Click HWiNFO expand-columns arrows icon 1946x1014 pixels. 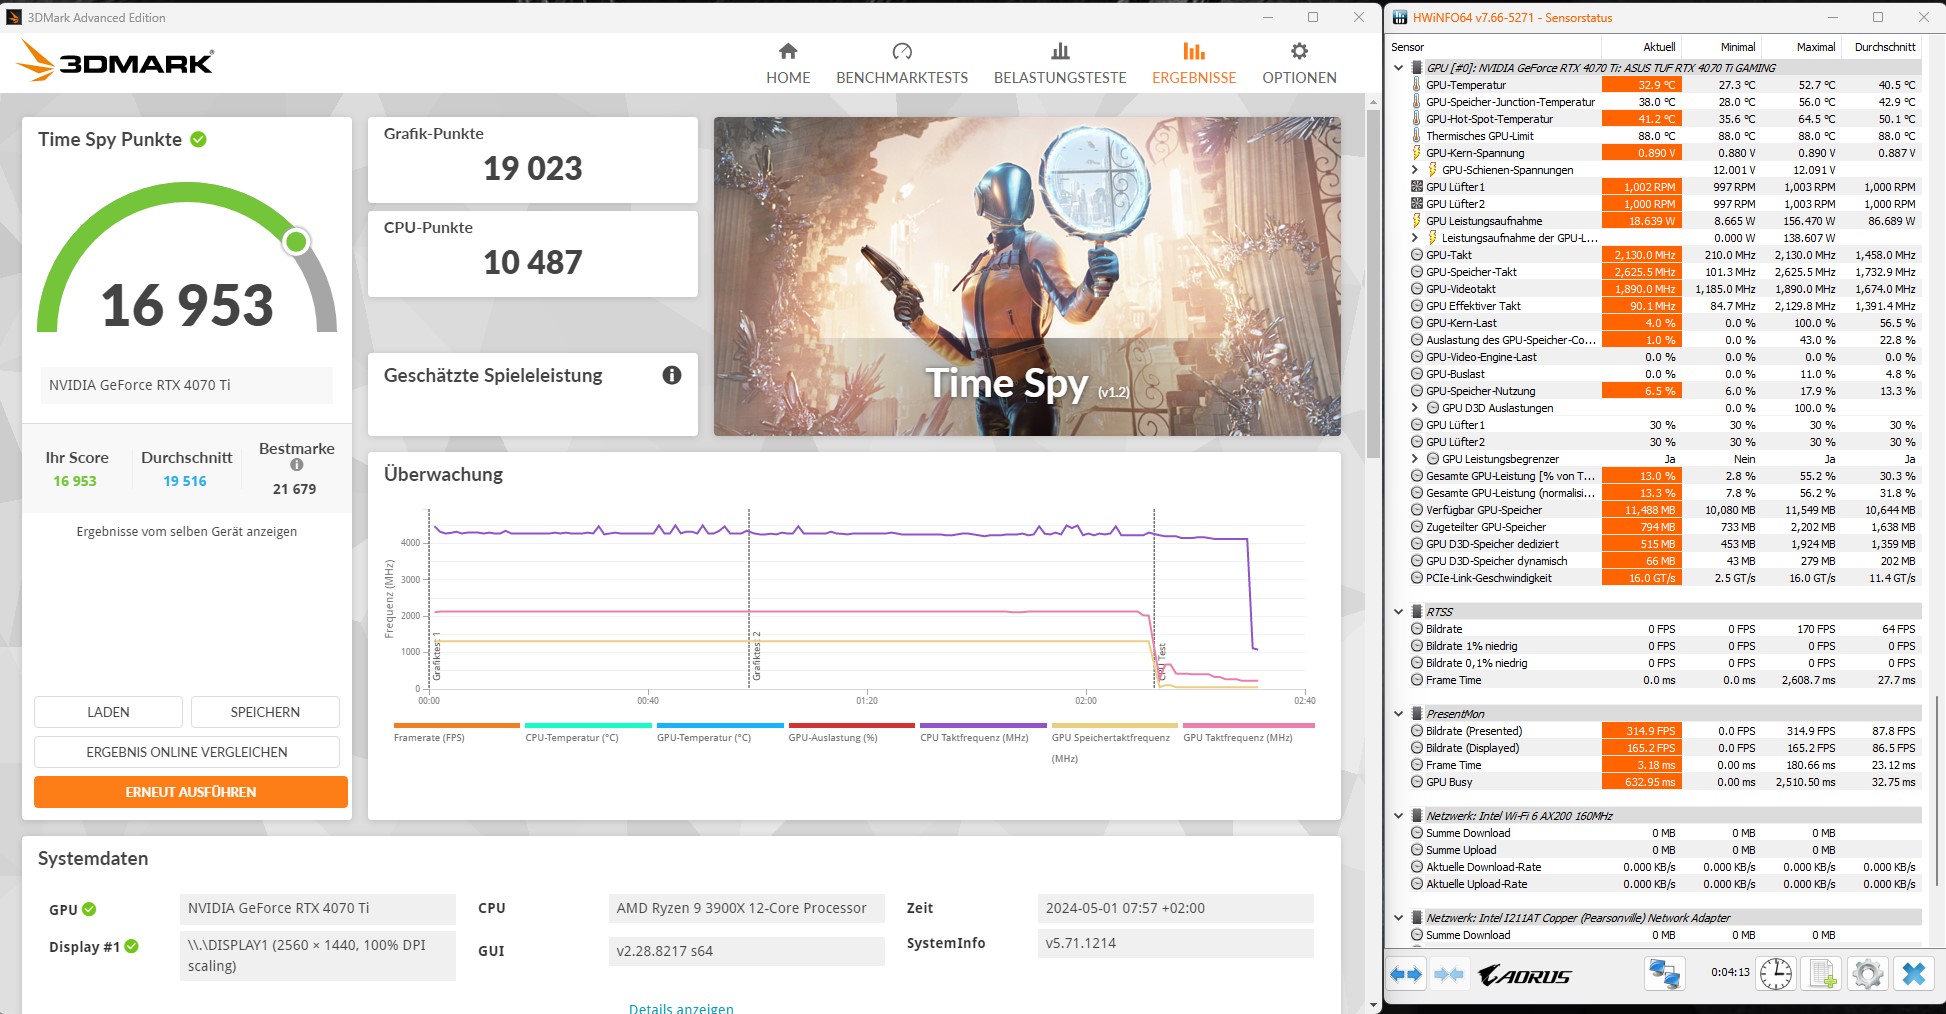pyautogui.click(x=1406, y=974)
